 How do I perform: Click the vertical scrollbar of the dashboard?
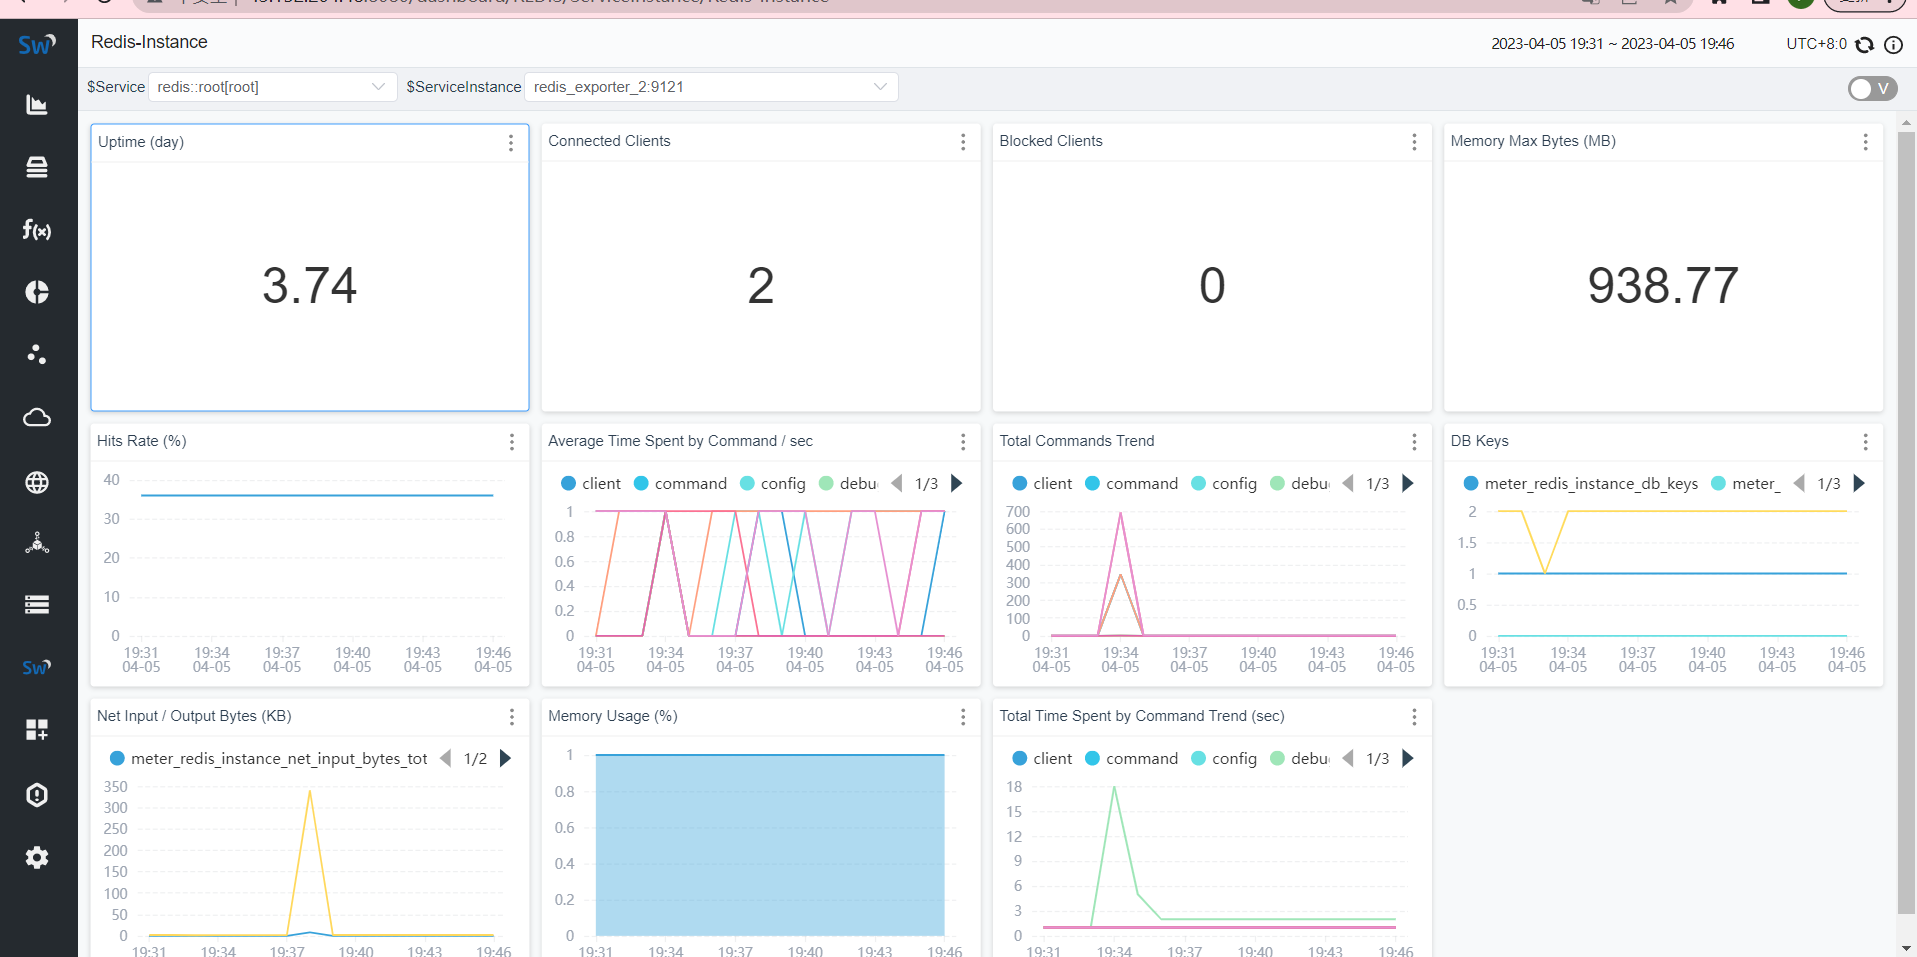1906,520
